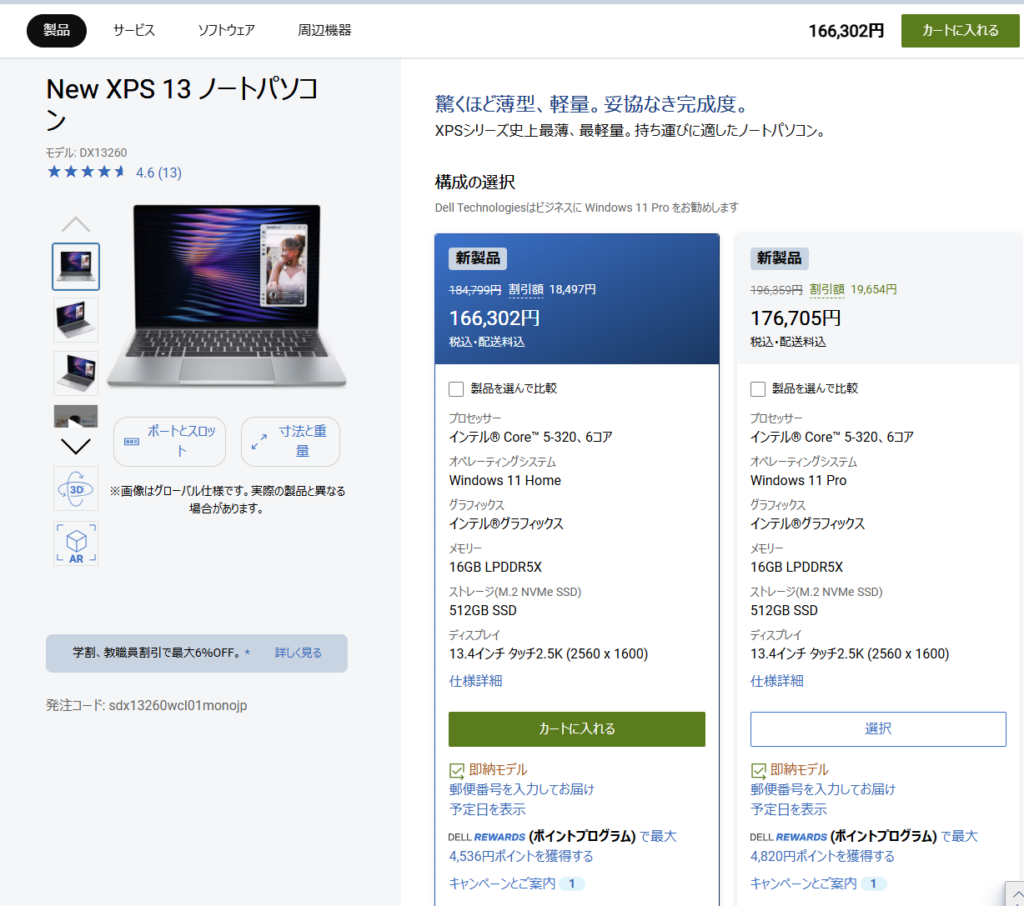
Task: Click 4,536円ポイントを獲得する link
Action: click(x=521, y=856)
